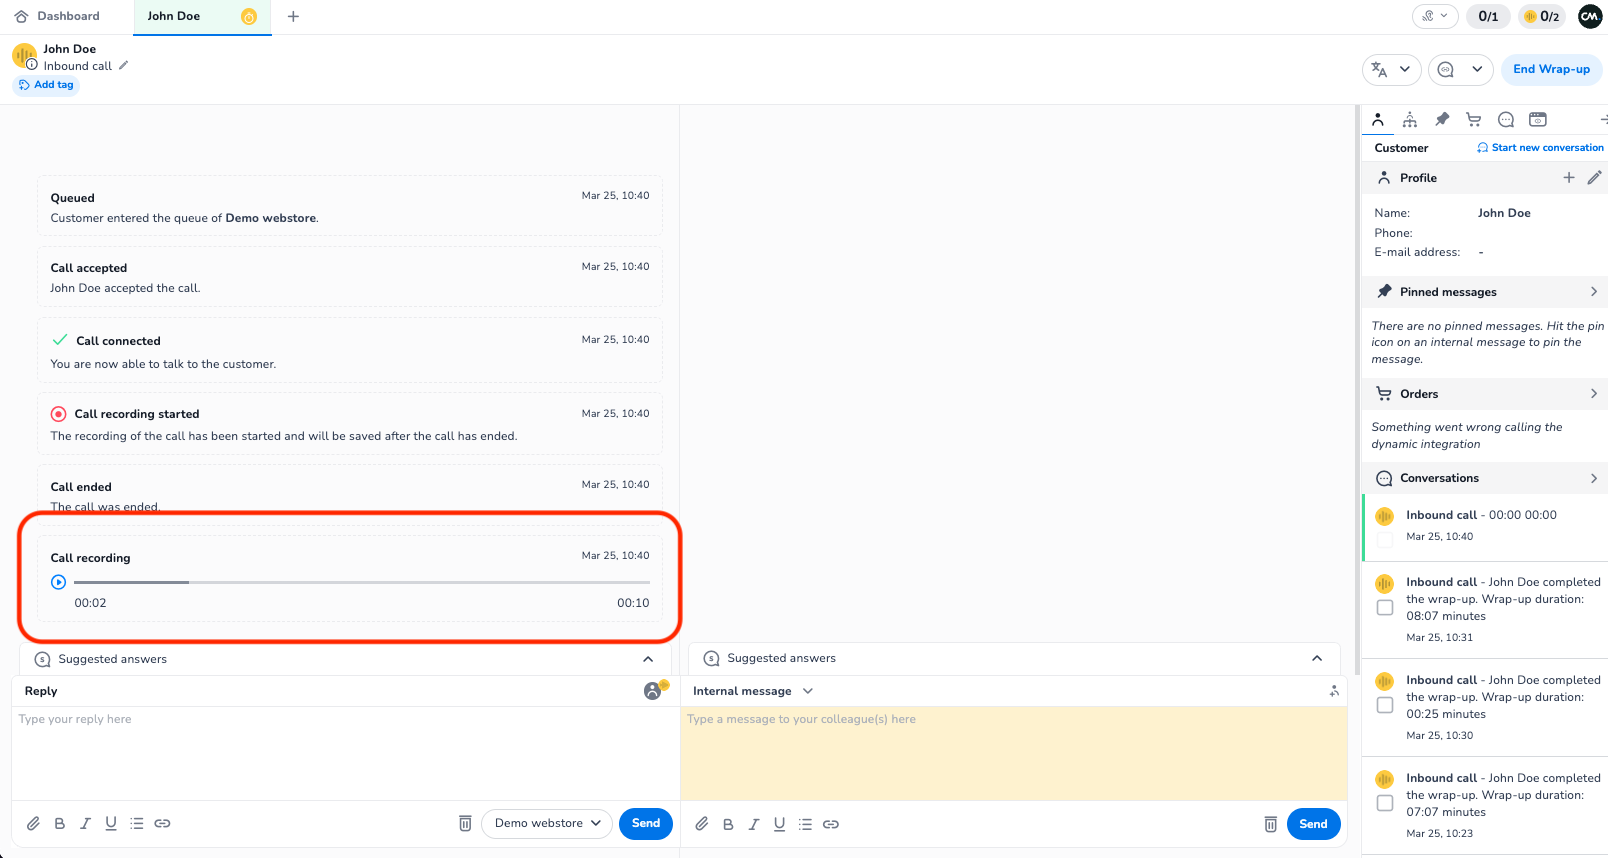Click the End Wrap-up button
Screen dimensions: 1608x858
1551,69
